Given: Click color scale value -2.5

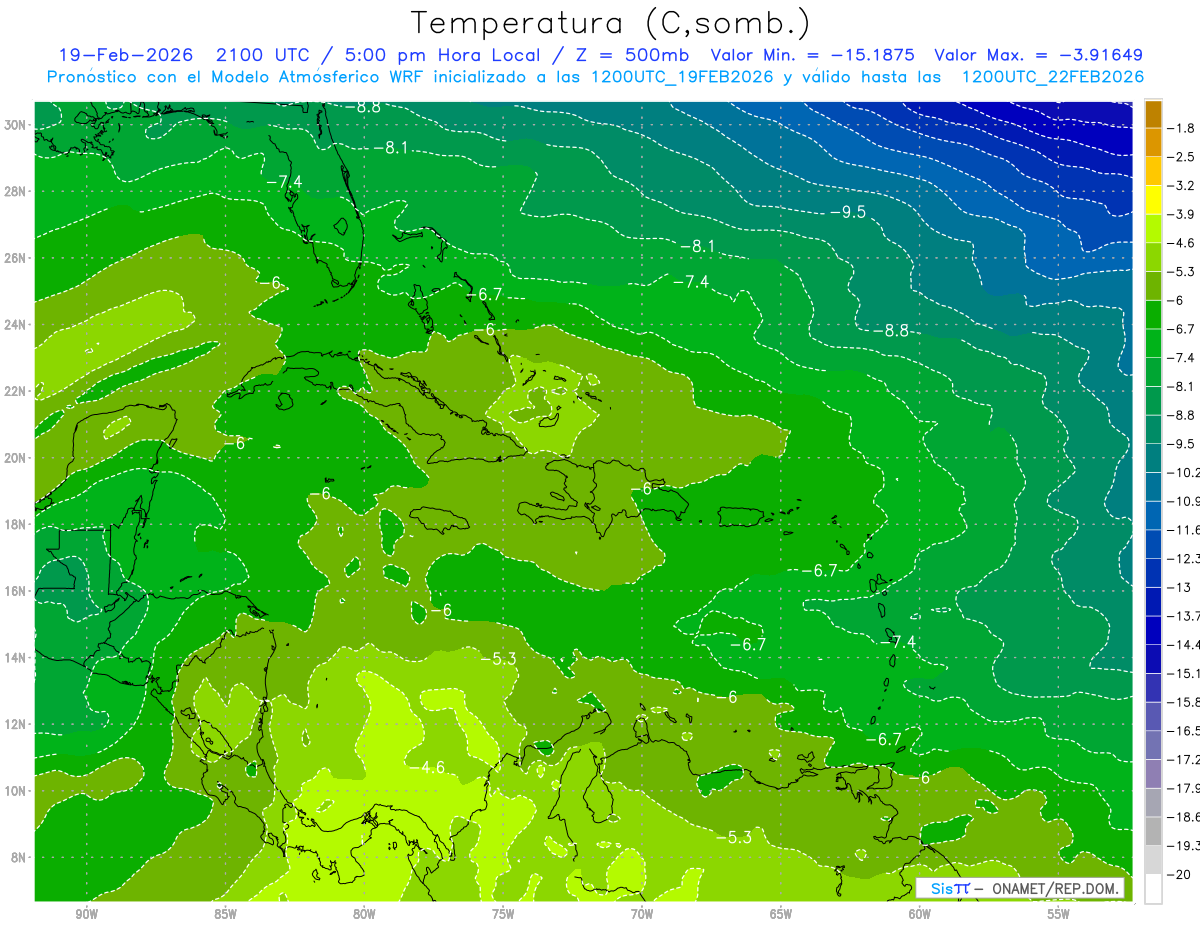Looking at the screenshot, I should [1182, 157].
